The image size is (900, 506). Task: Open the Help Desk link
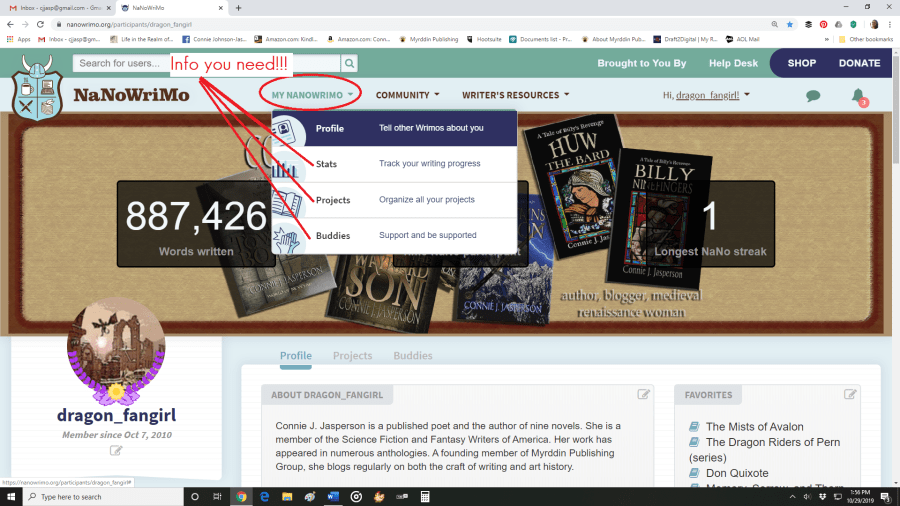pyautogui.click(x=733, y=63)
